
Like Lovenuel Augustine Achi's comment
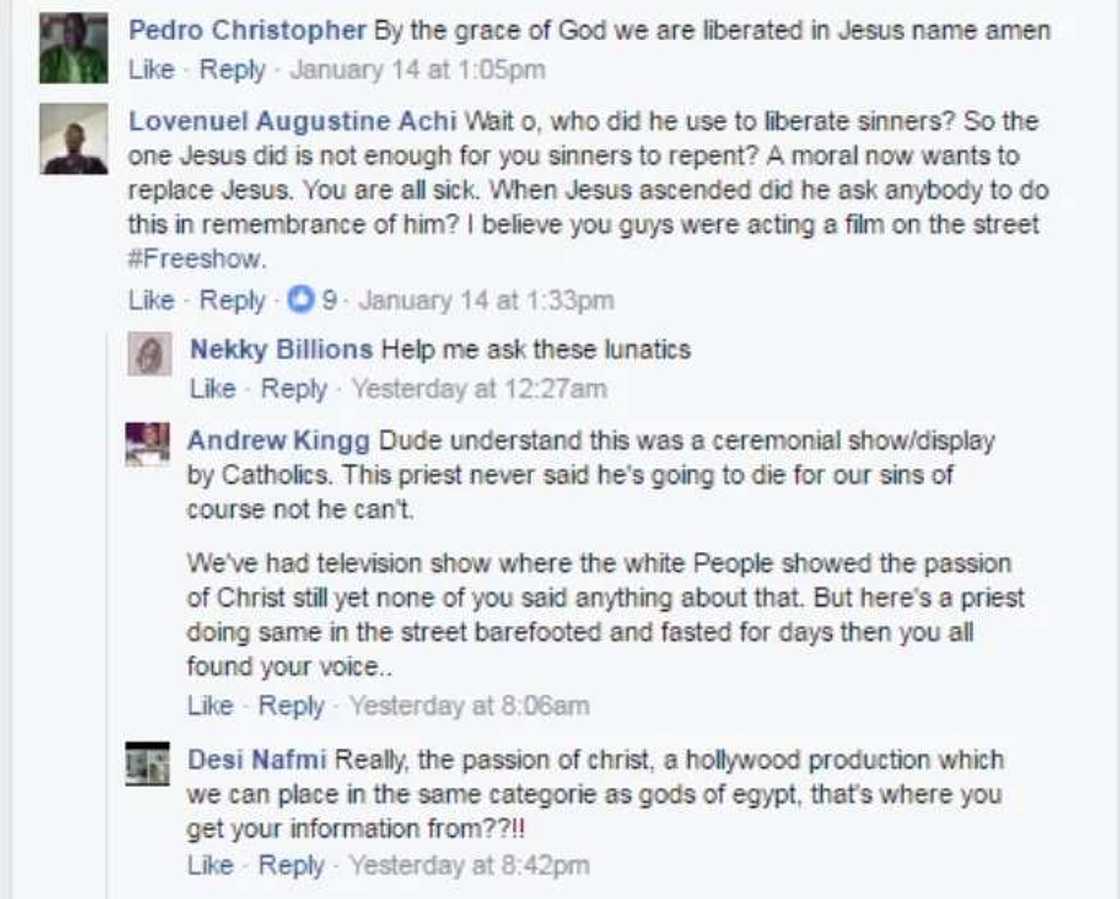[x=151, y=300]
